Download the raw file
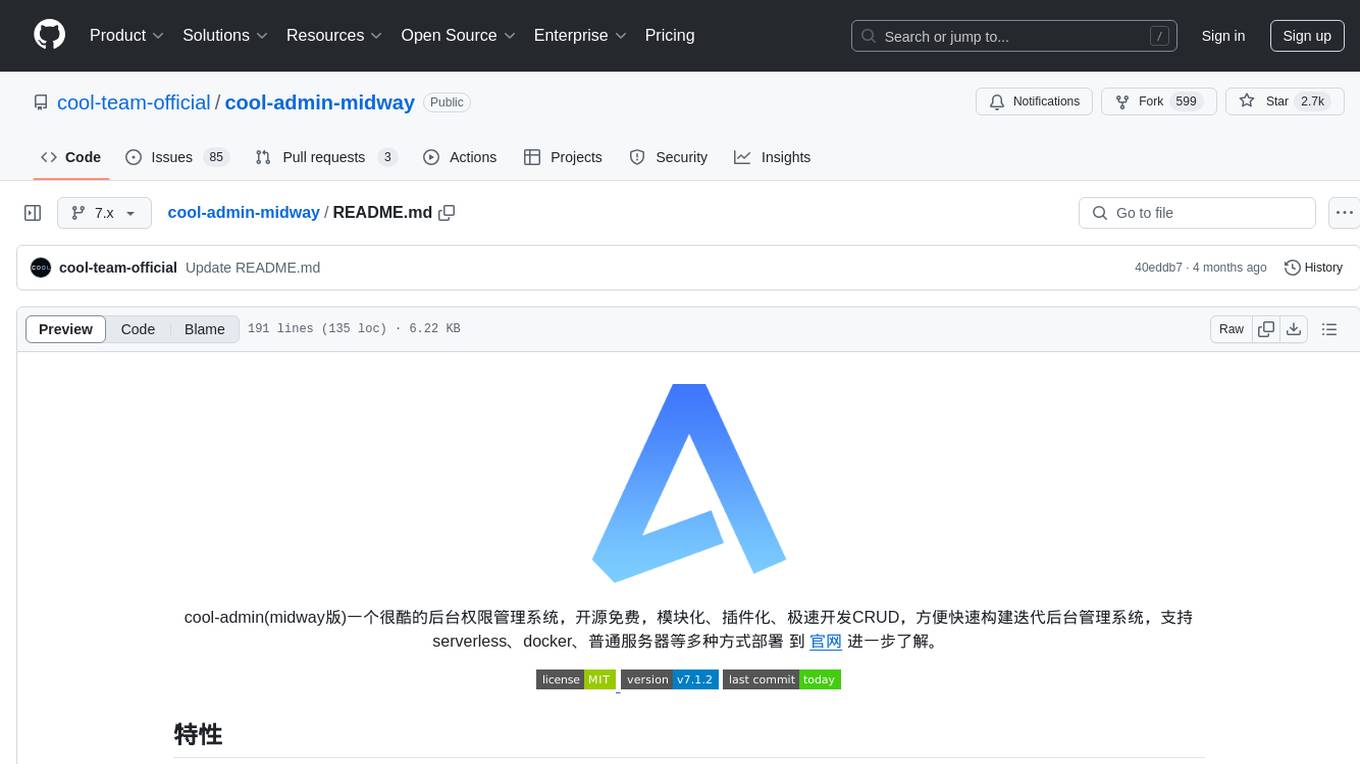The image size is (1360, 764). pyautogui.click(x=1294, y=329)
